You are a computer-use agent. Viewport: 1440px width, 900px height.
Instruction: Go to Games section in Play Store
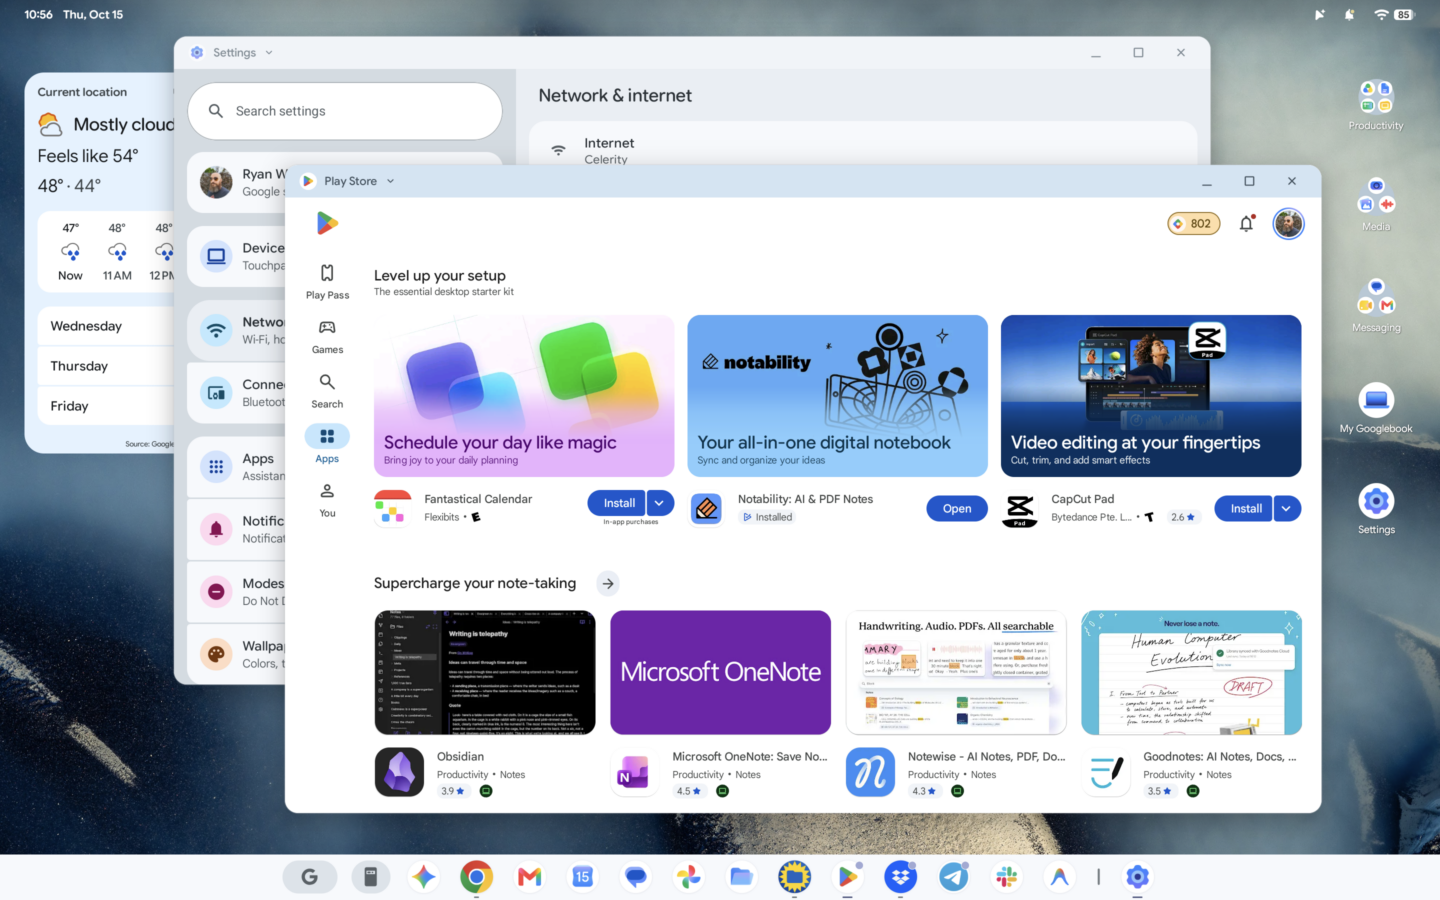click(x=327, y=336)
